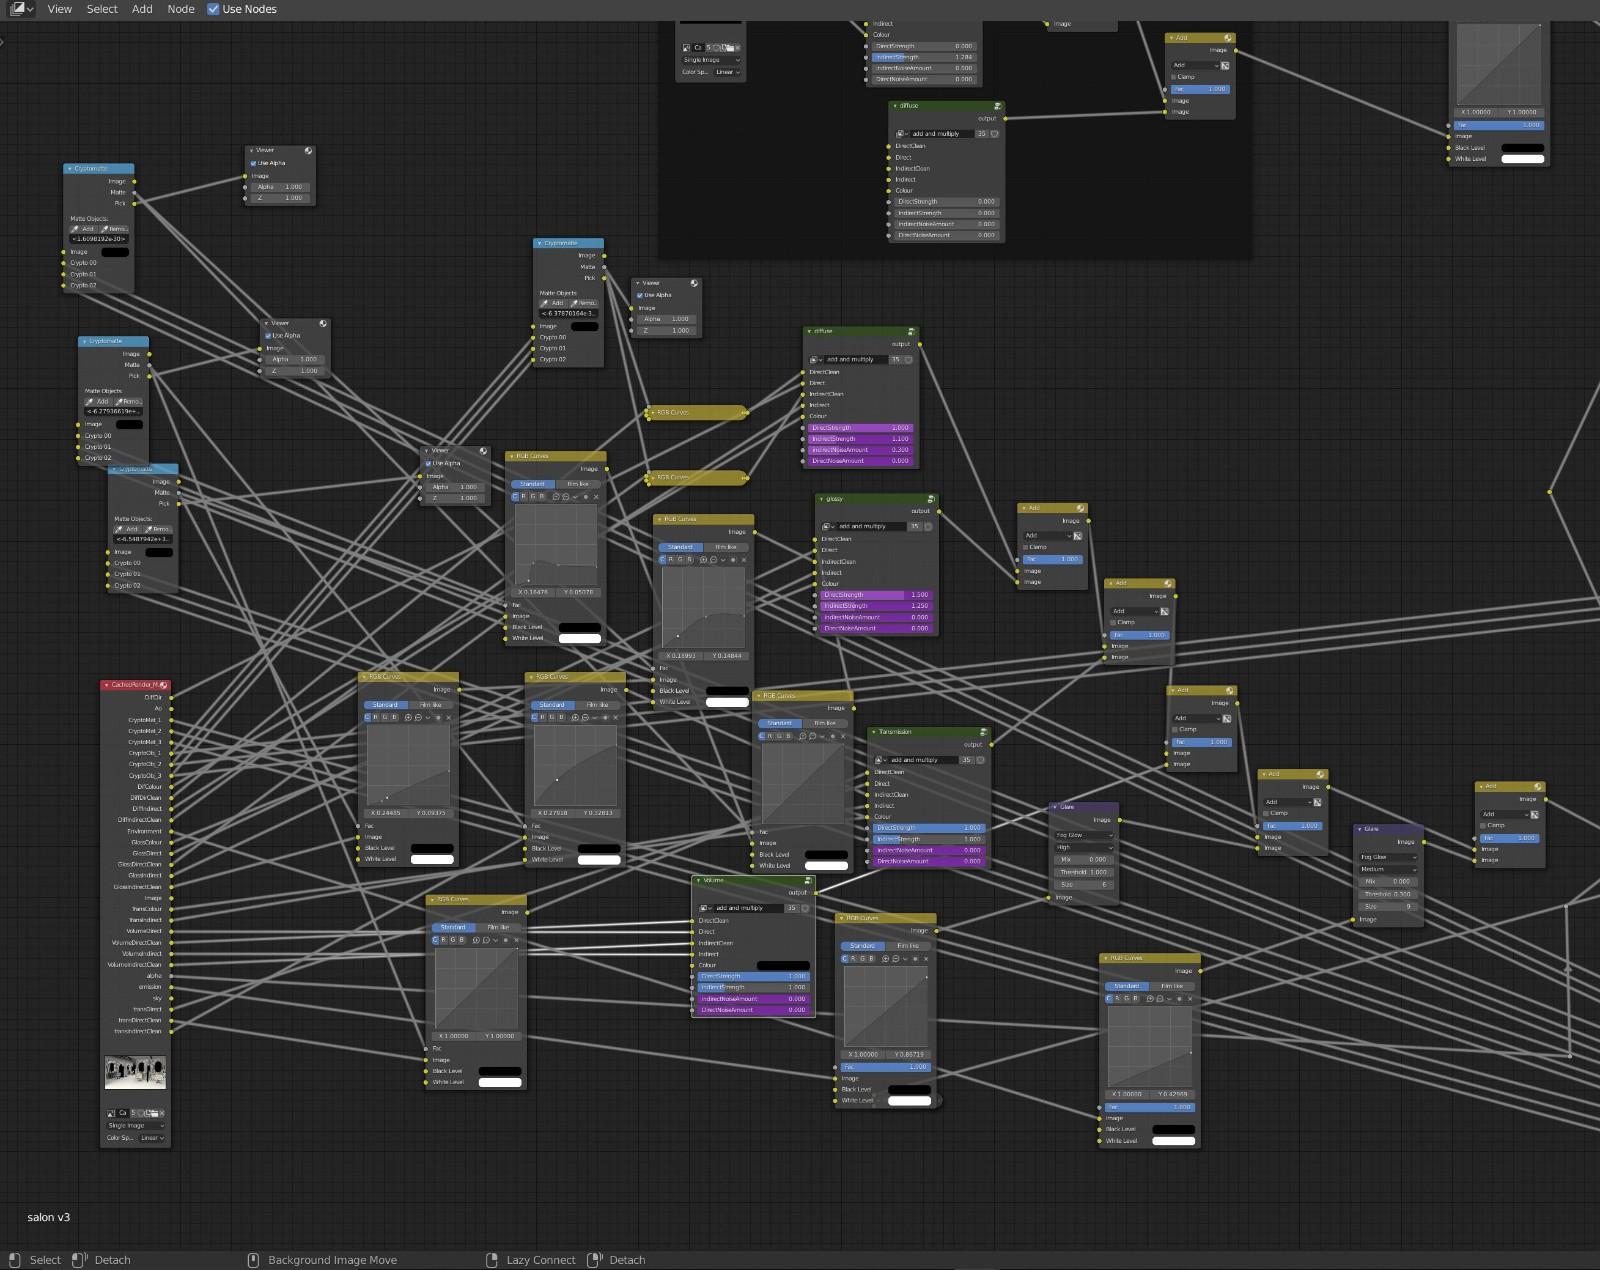Viewport: 1600px width, 1270px height.
Task: Open quality dropdown set to High in Glare node
Action: [x=1084, y=847]
